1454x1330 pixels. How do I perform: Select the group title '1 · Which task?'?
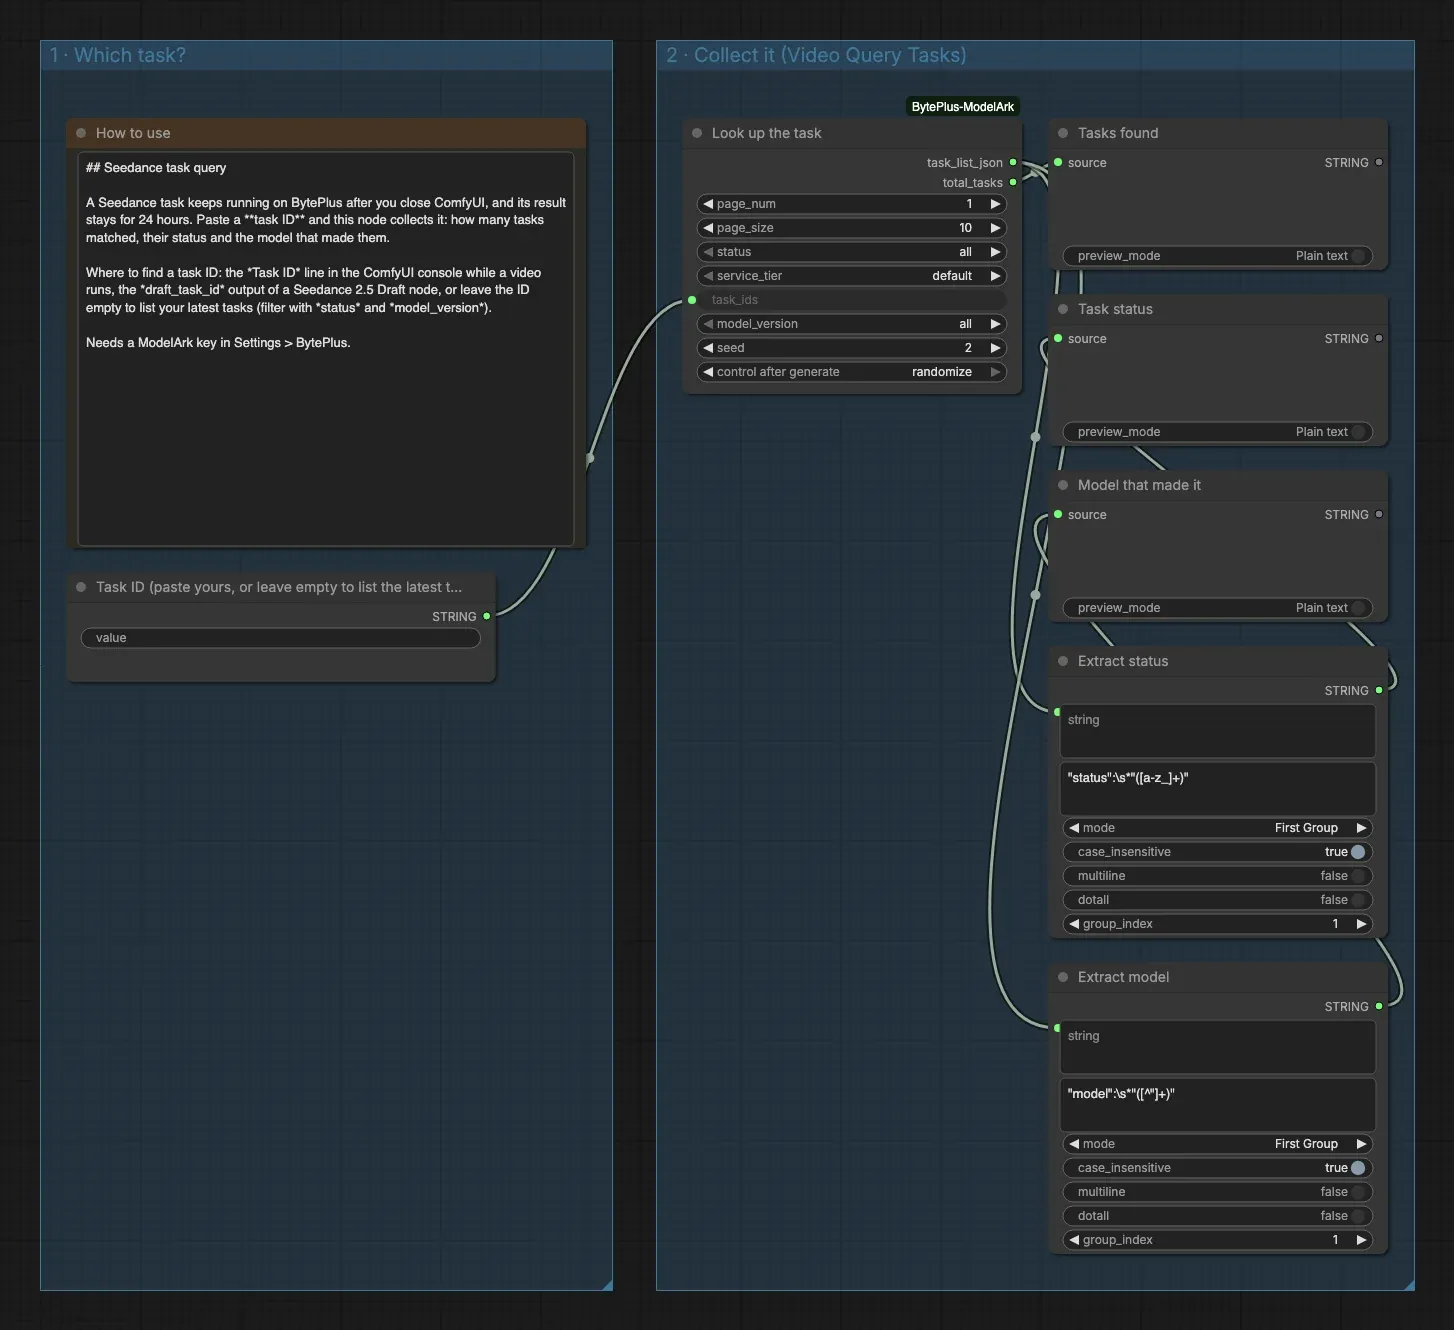118,55
